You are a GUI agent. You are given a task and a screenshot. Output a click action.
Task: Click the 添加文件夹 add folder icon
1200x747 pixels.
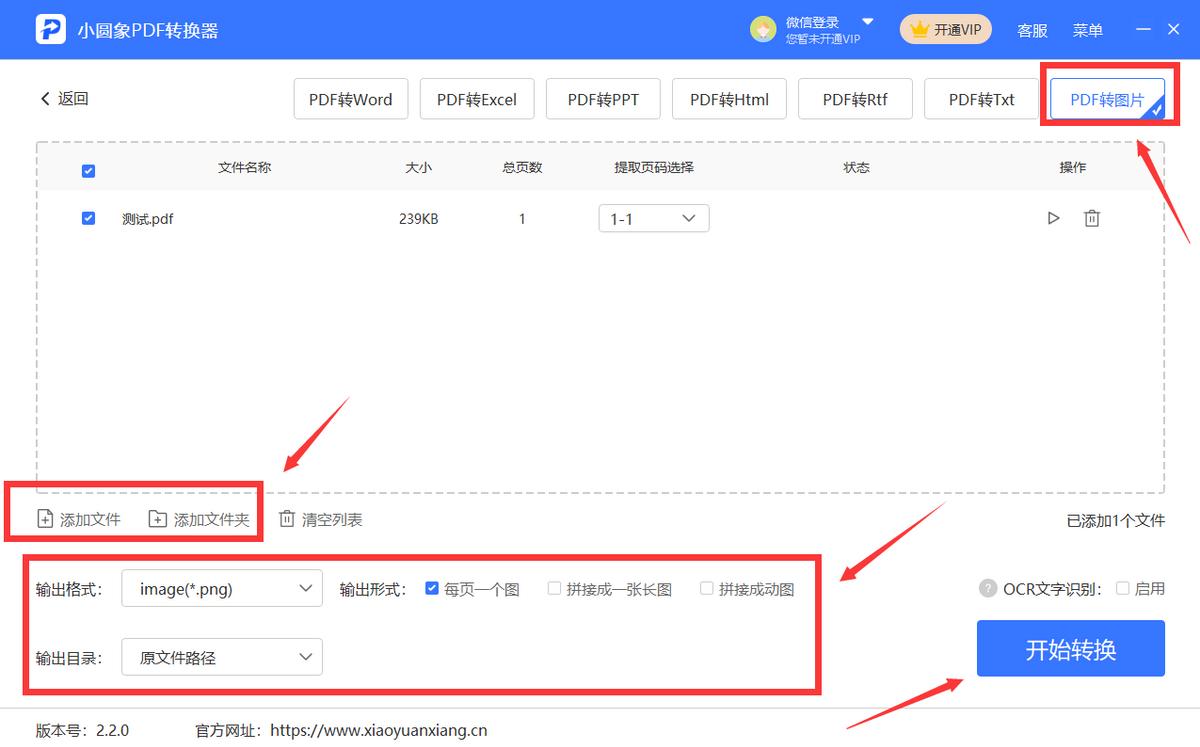157,519
